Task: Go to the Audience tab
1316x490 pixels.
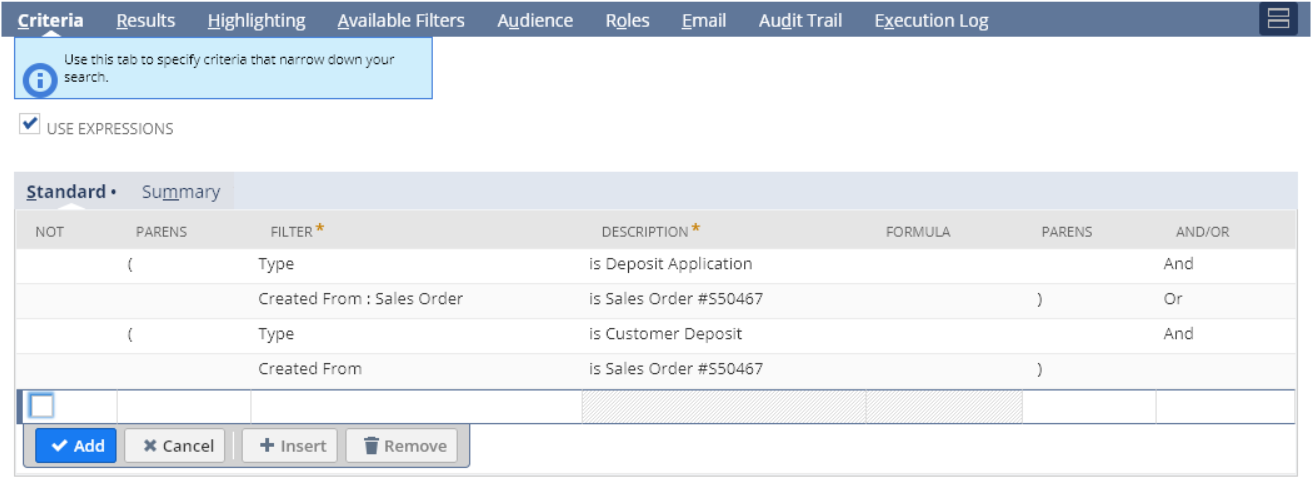Action: (x=535, y=20)
